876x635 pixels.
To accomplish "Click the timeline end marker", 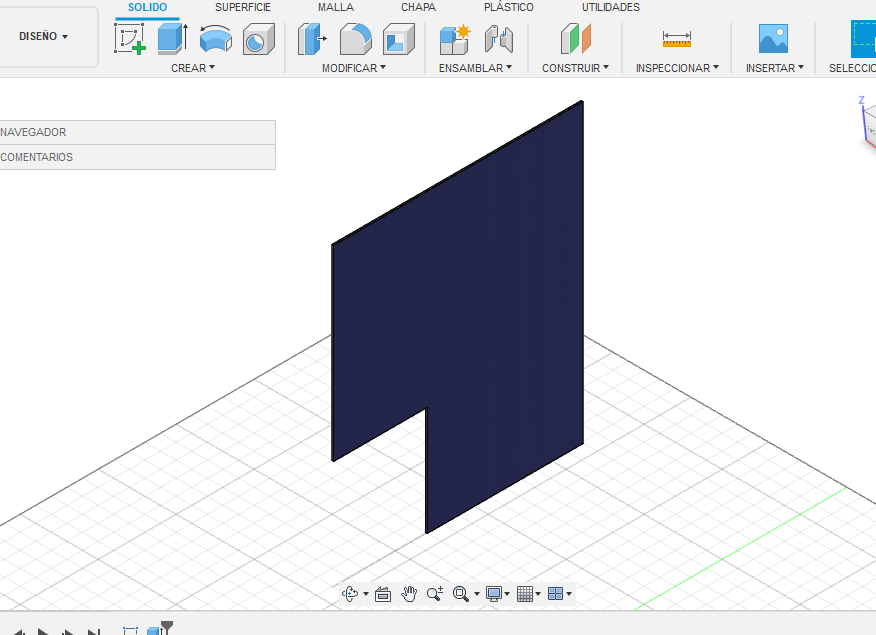I will [x=166, y=626].
